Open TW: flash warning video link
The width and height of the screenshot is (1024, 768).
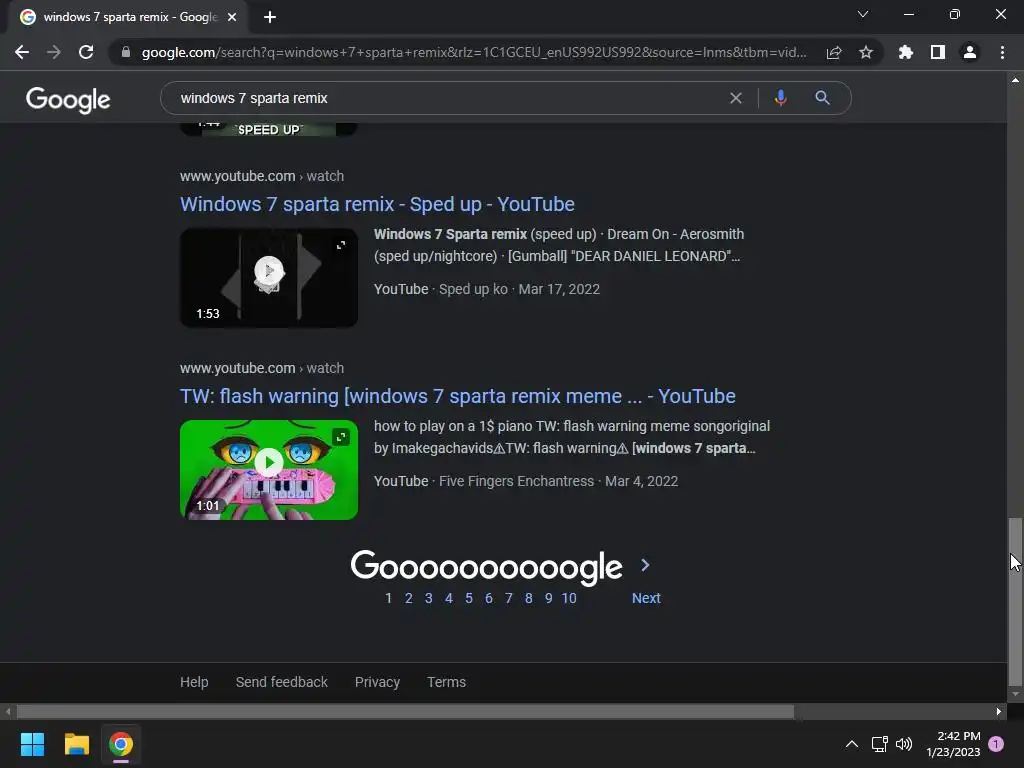point(458,396)
